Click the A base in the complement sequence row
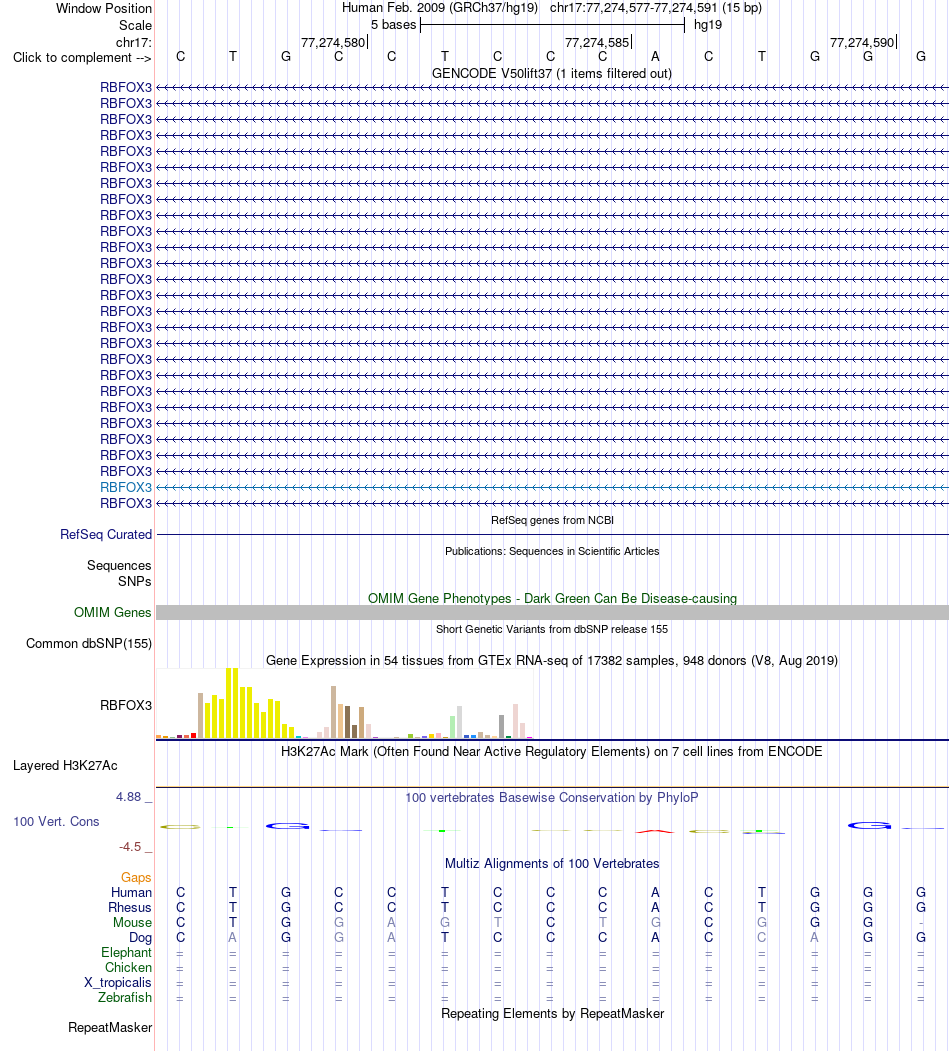The width and height of the screenshot is (950, 1051). [x=656, y=57]
